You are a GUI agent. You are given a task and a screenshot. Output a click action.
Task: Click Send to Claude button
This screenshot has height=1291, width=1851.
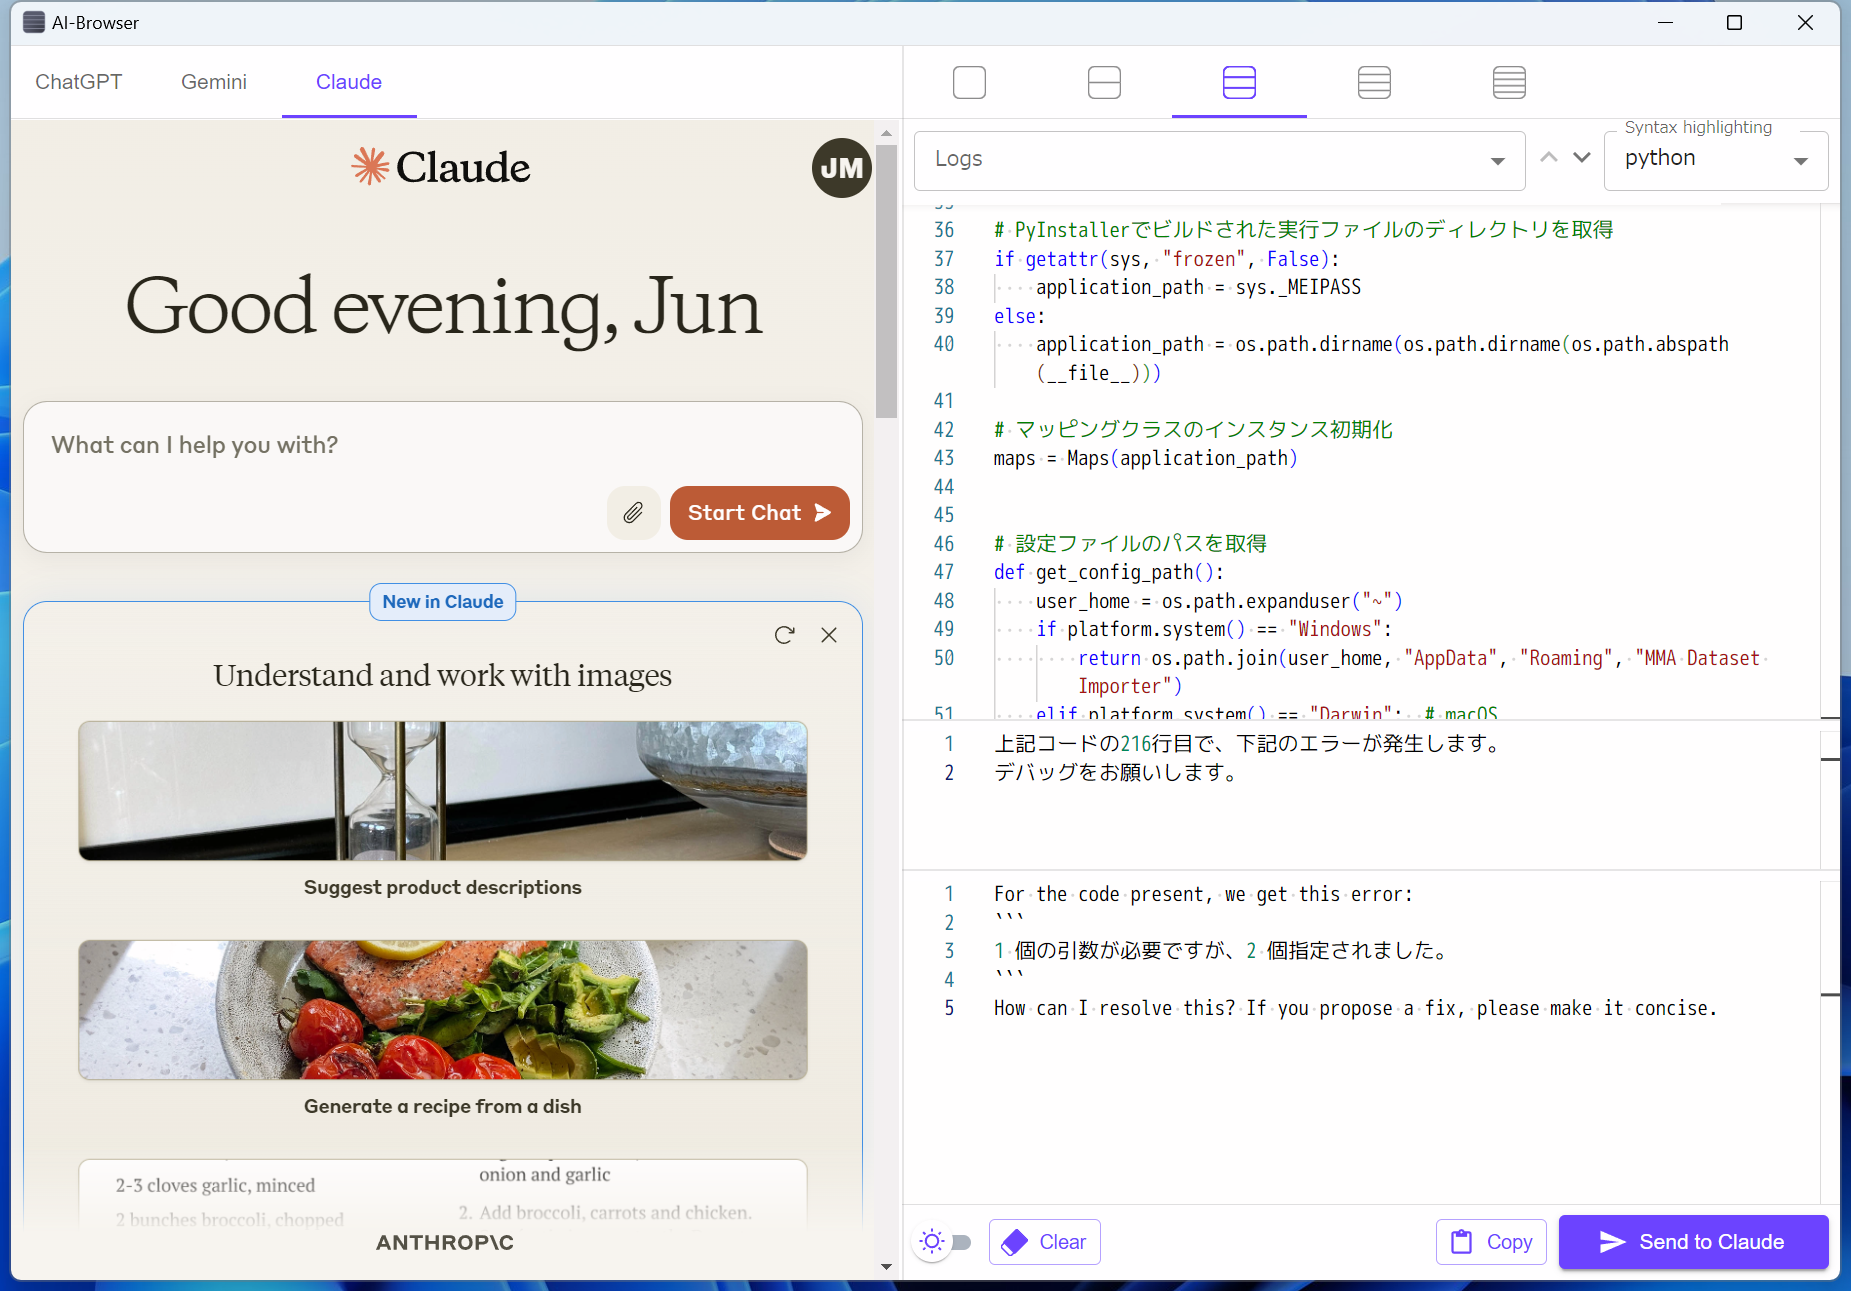coord(1693,1242)
